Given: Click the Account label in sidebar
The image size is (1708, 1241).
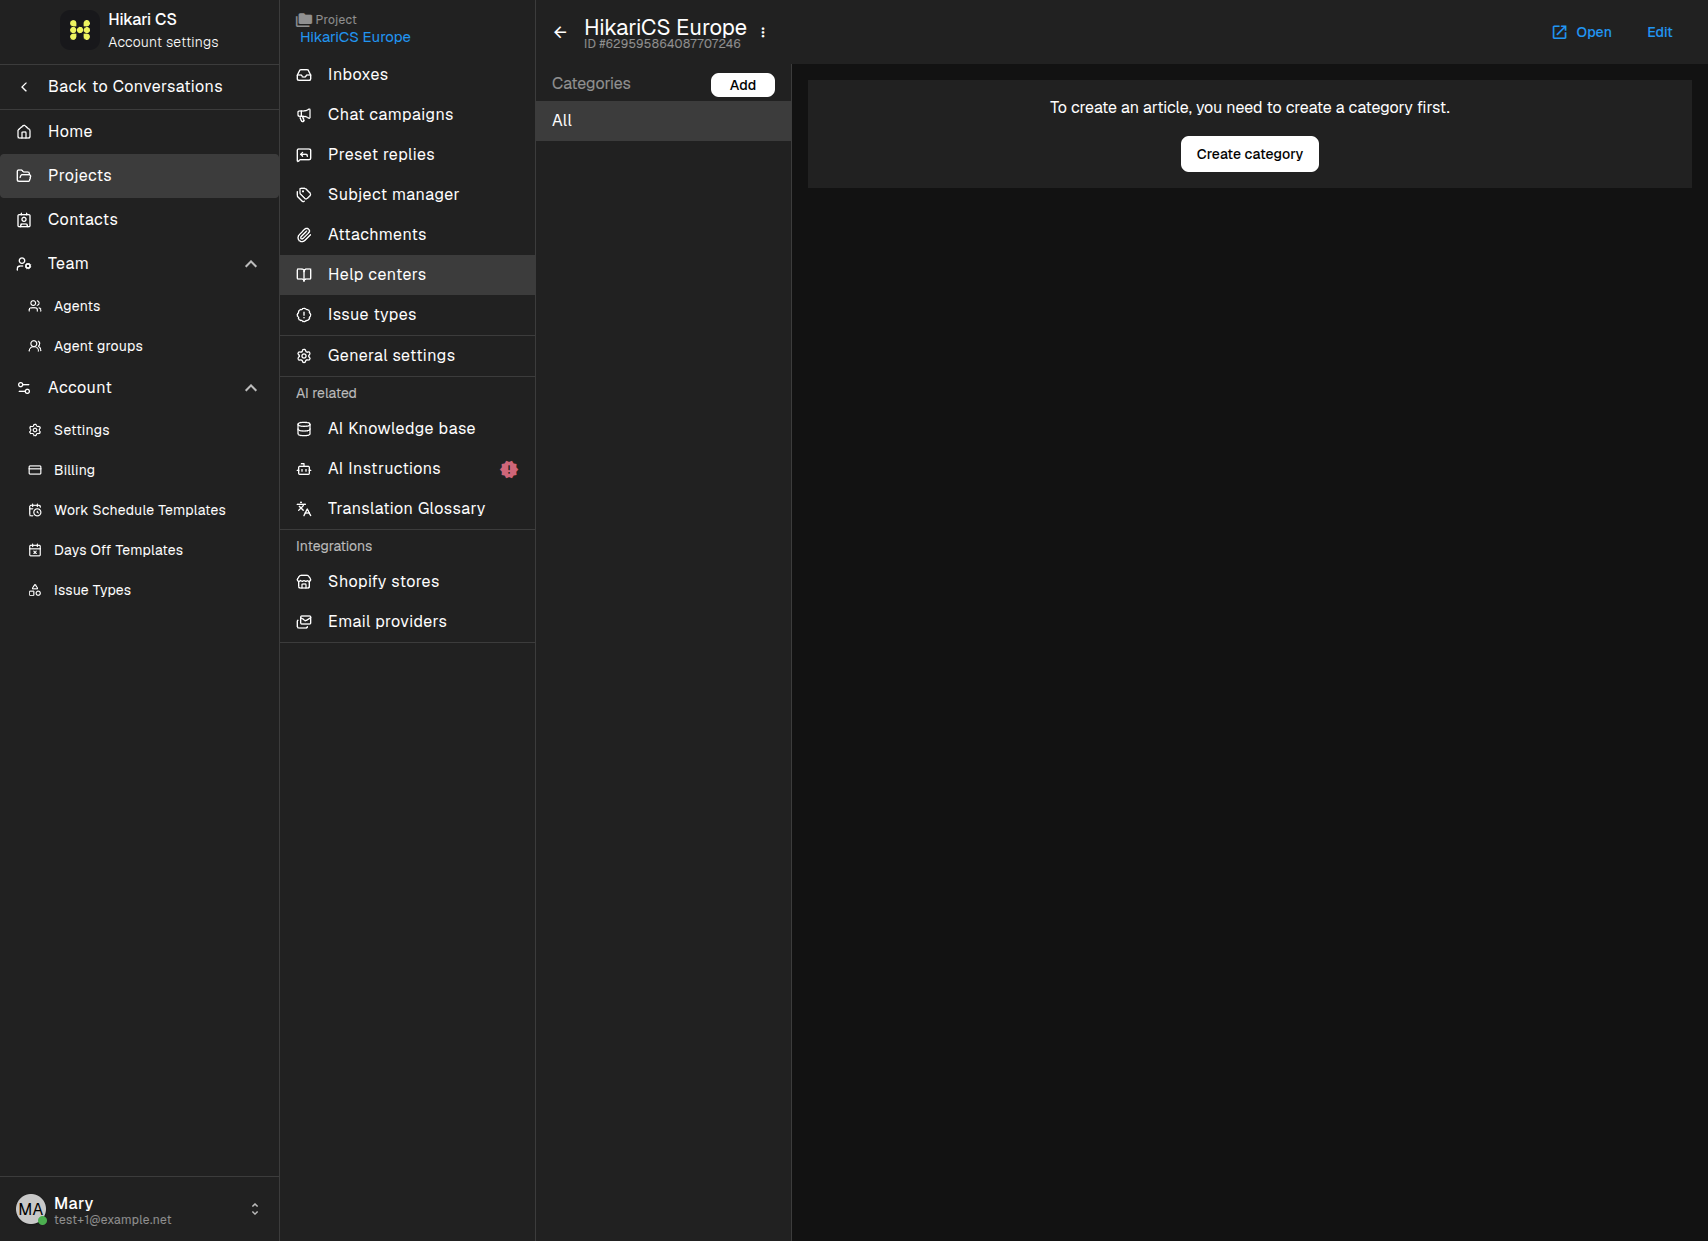Looking at the screenshot, I should (80, 388).
